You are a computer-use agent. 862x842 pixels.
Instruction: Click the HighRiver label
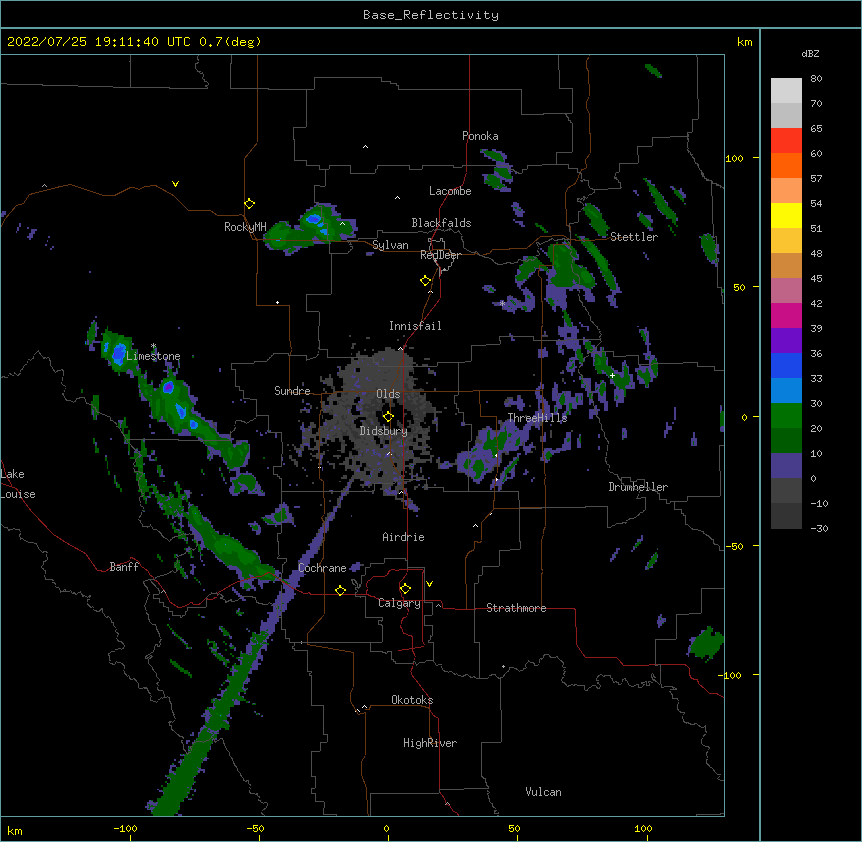(x=430, y=743)
